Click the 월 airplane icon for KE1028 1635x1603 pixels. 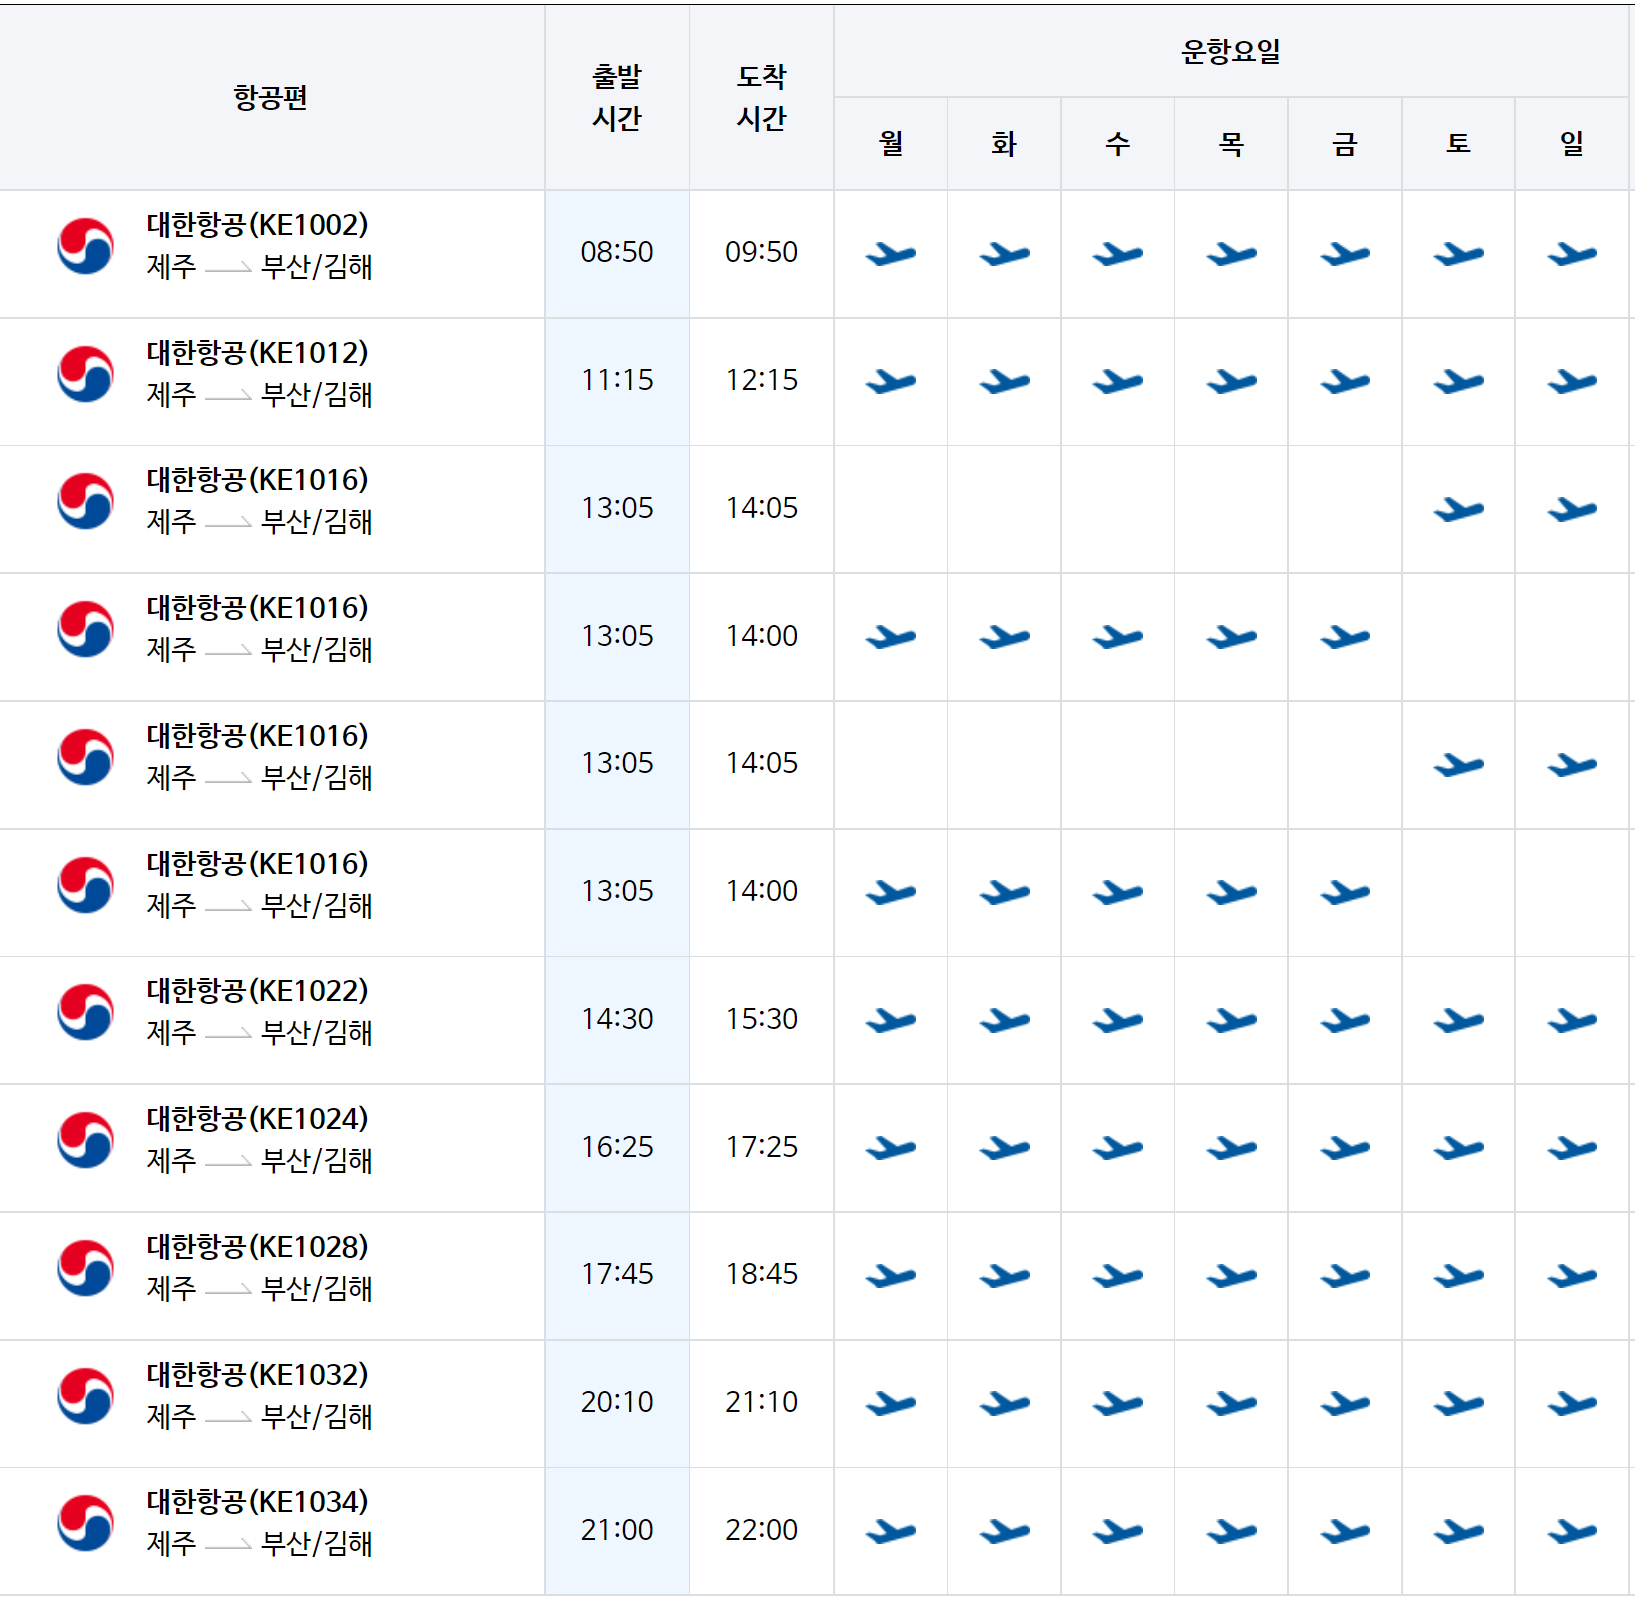coord(891,1276)
